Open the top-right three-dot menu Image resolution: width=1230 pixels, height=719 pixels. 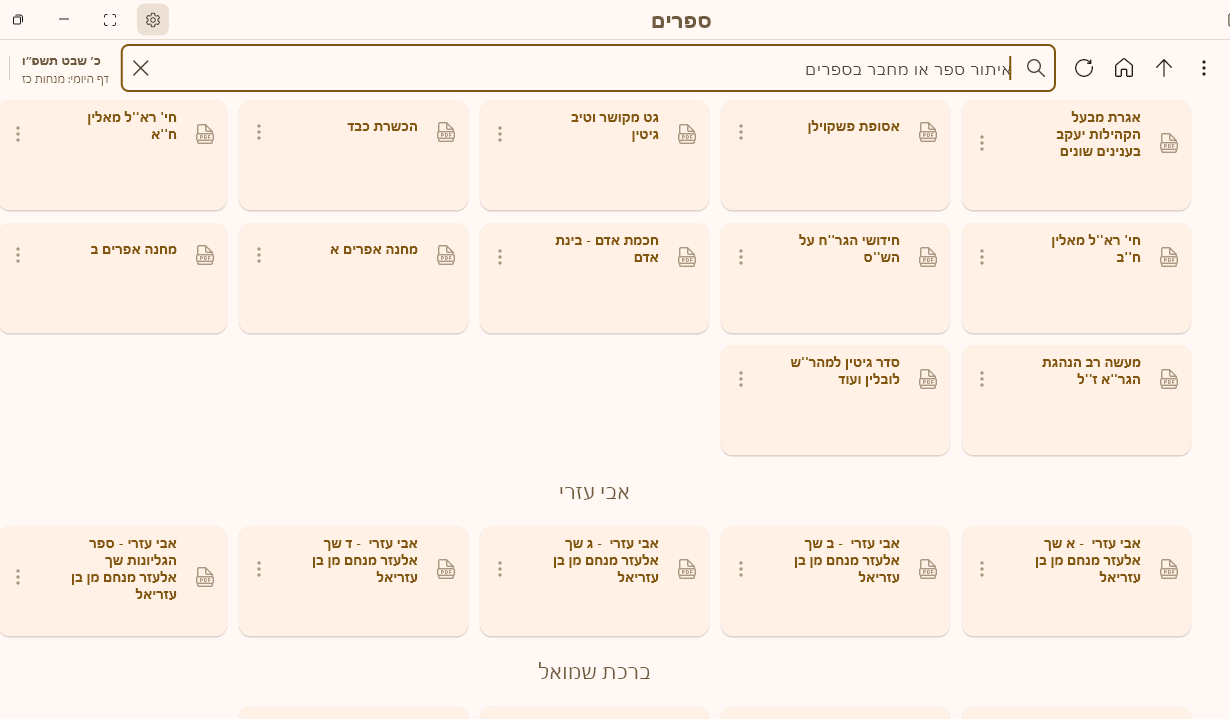tap(1204, 68)
